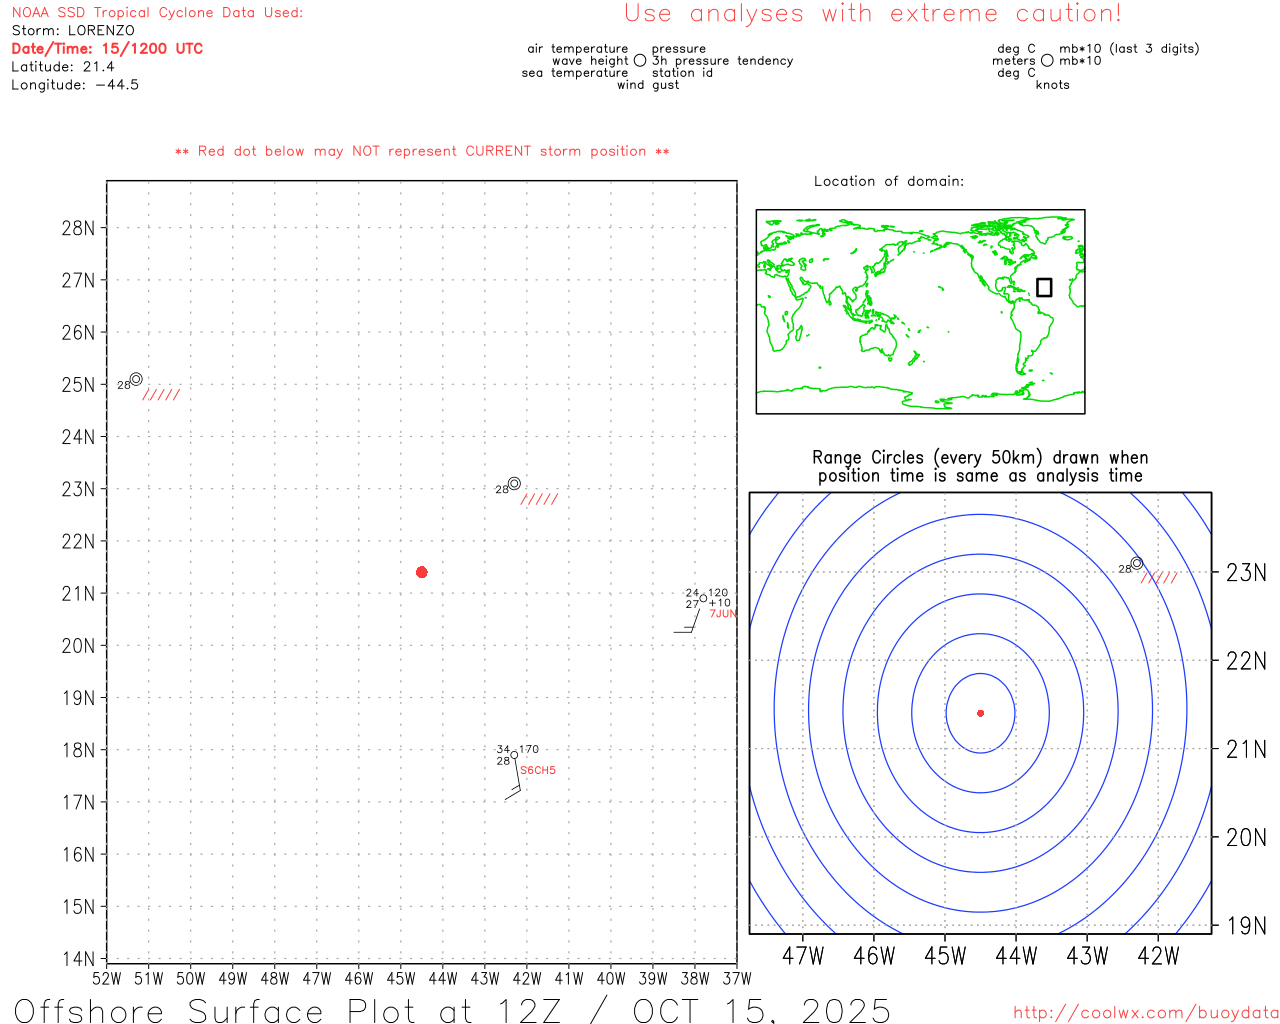
Task: Click station ID label 7JUN
Action: click(x=722, y=614)
